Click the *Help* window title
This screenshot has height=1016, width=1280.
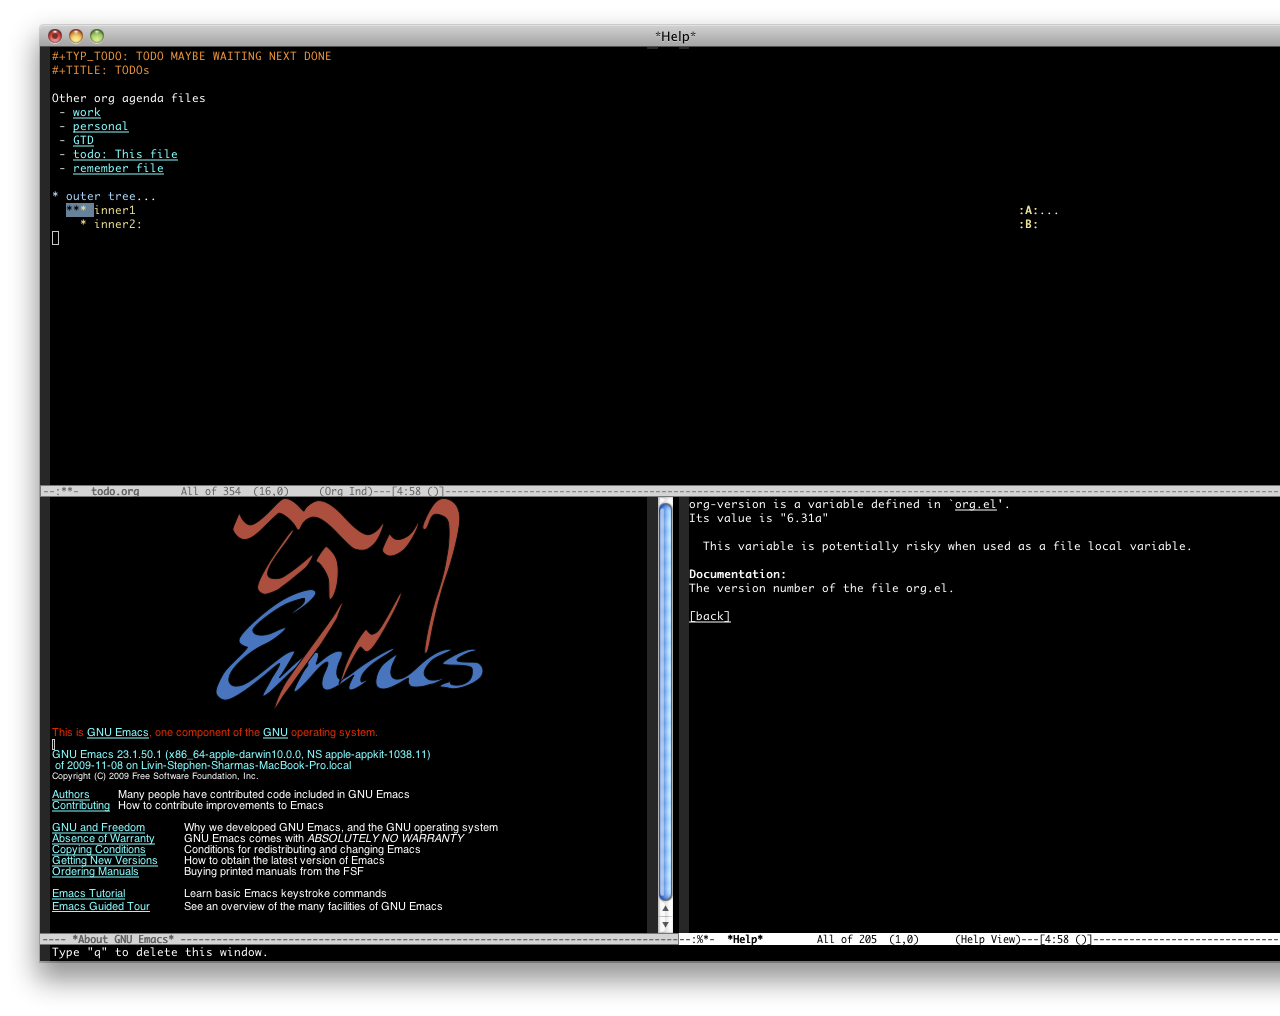(x=676, y=36)
